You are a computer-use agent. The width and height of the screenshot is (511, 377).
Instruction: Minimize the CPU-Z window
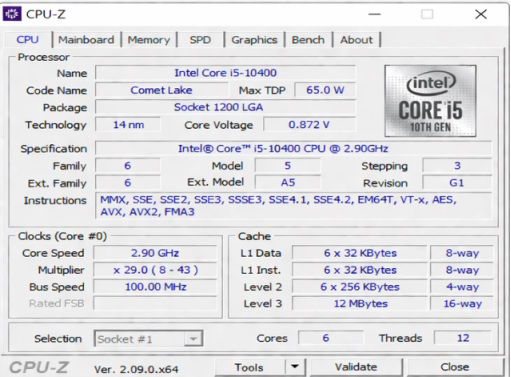coord(375,14)
